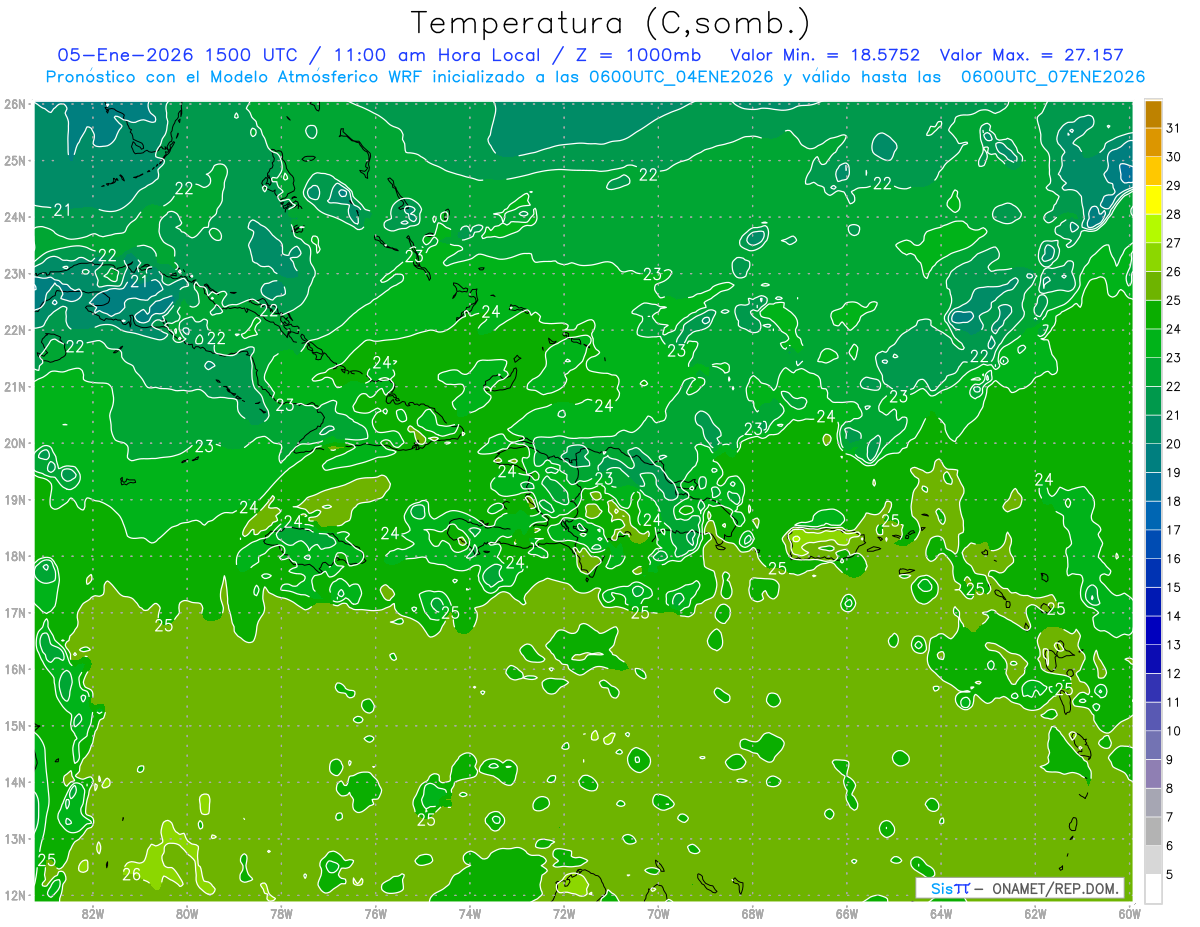Click the white bottom swatch below 5
This screenshot has height=927, width=1200.
(1153, 888)
